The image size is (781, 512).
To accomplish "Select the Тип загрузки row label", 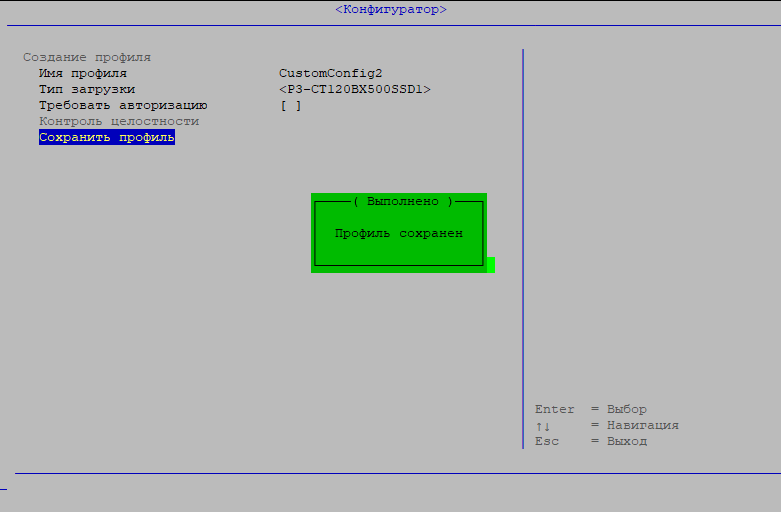I will coord(87,89).
